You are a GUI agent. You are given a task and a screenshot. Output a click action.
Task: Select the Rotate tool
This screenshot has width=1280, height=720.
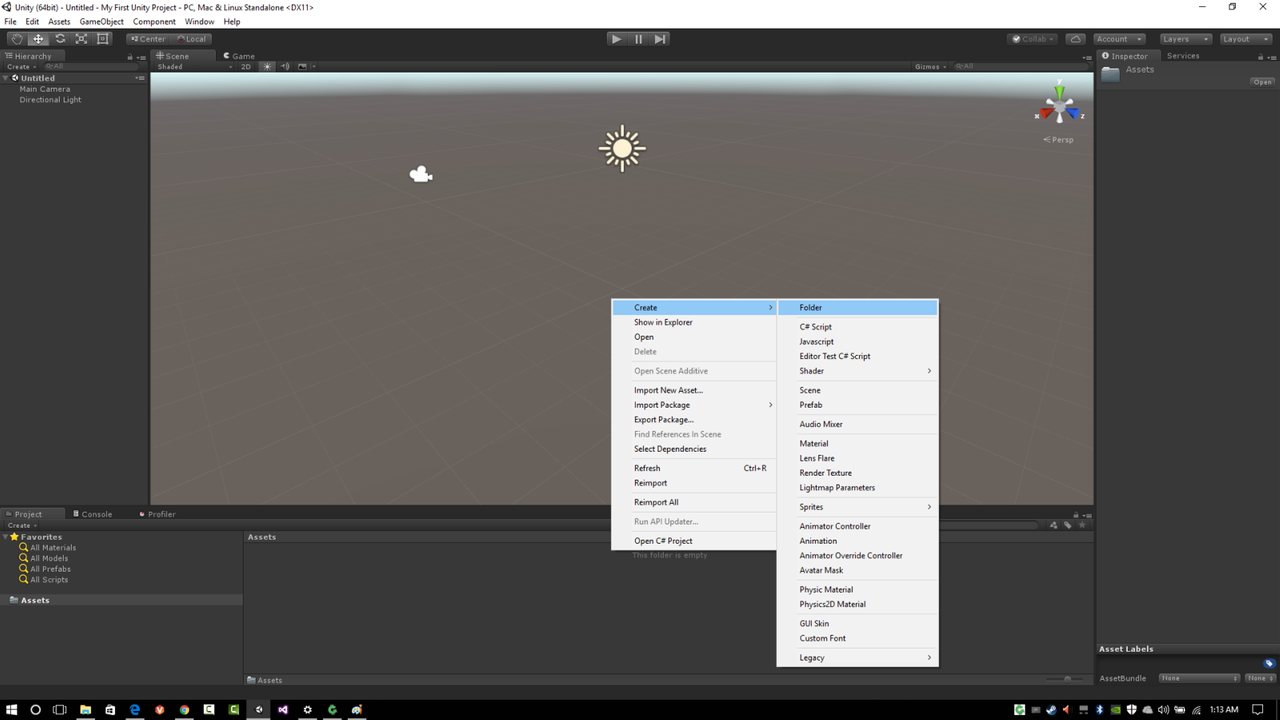pyautogui.click(x=60, y=39)
